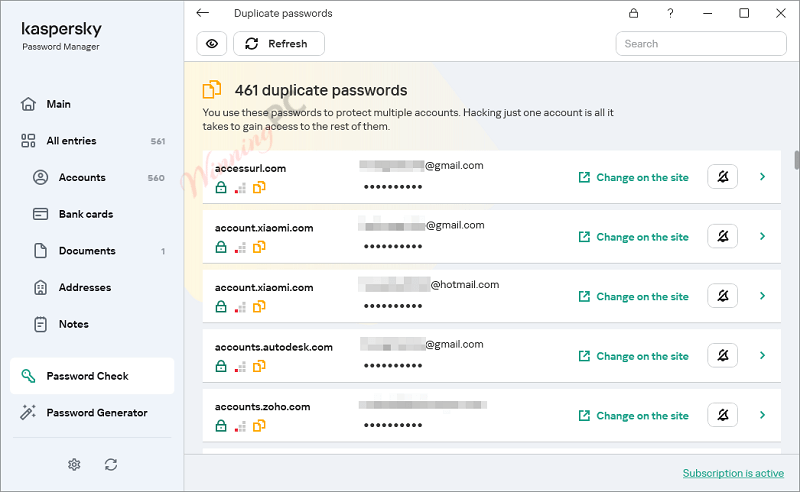
Task: Open Addresses in the sidebar
Action: click(92, 288)
